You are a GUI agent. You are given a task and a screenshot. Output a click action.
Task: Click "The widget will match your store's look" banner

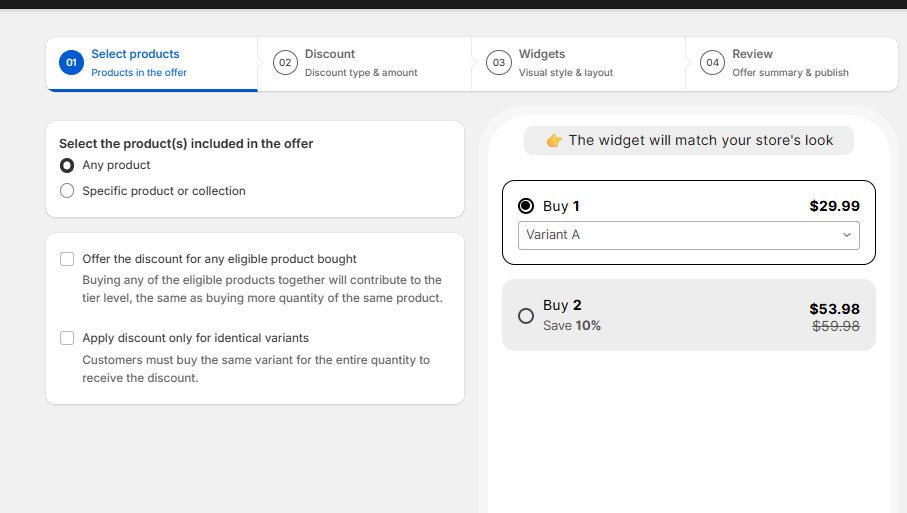[689, 141]
